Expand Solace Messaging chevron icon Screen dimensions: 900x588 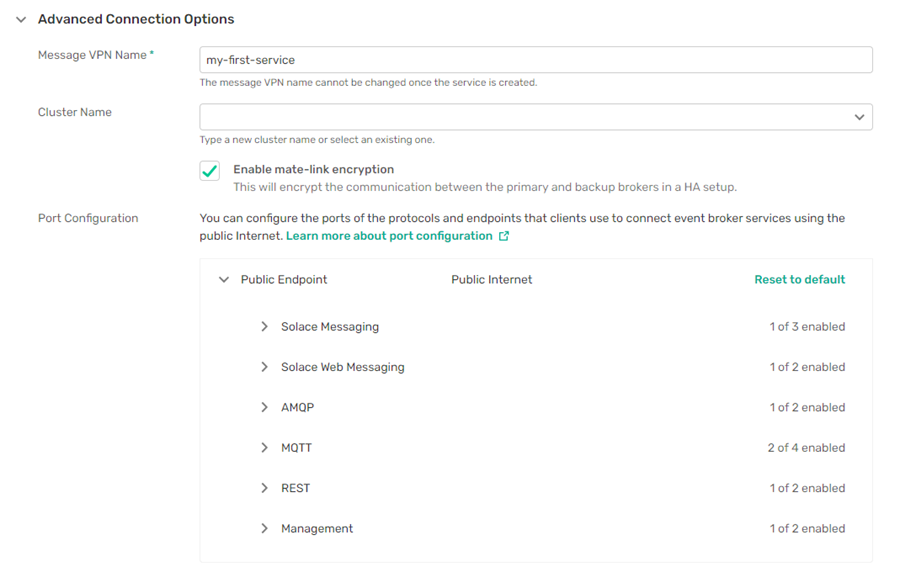point(264,327)
